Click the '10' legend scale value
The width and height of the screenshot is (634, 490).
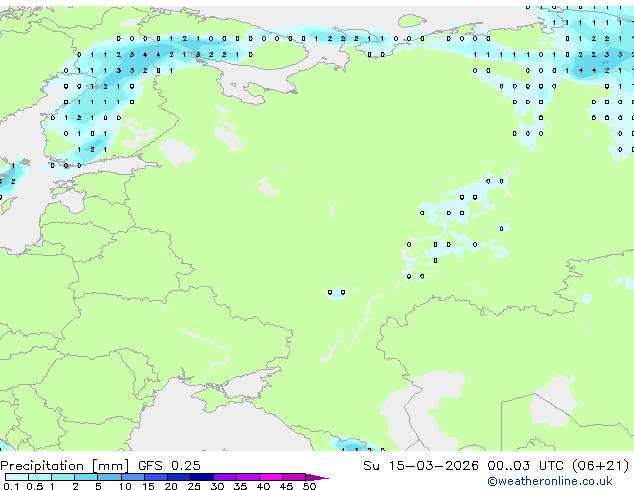pos(125,486)
